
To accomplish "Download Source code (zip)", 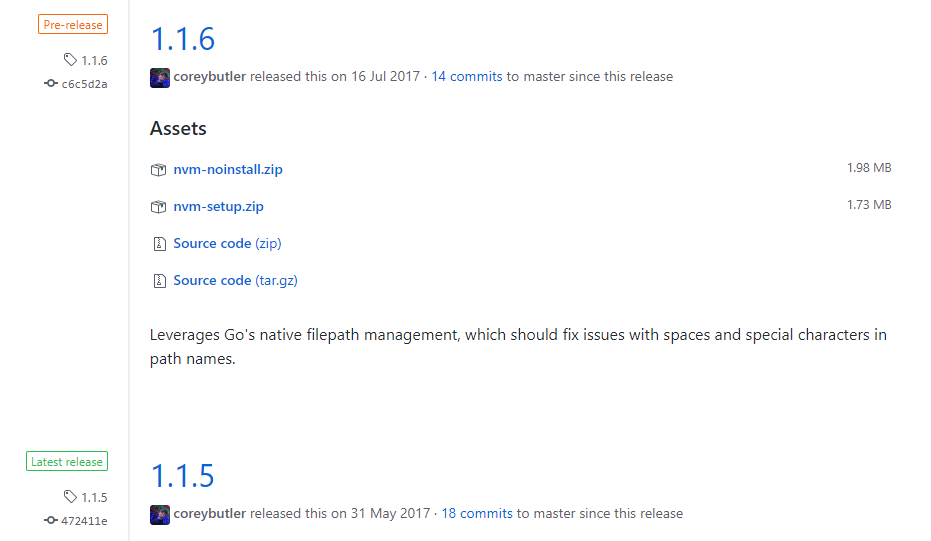I will pos(227,243).
